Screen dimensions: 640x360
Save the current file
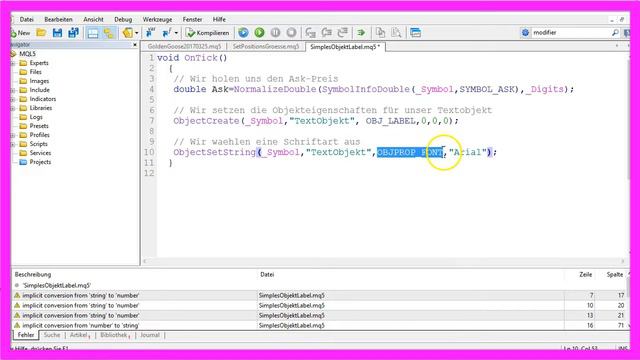58,33
